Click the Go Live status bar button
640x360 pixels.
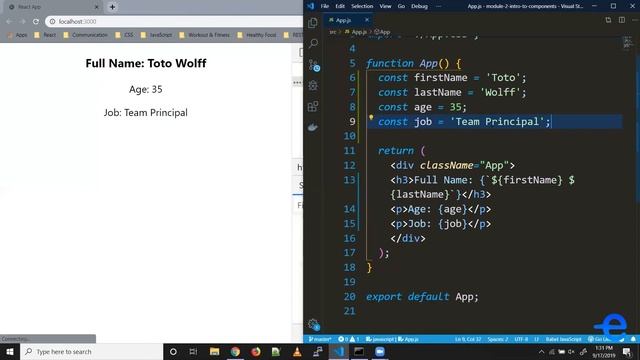point(599,339)
